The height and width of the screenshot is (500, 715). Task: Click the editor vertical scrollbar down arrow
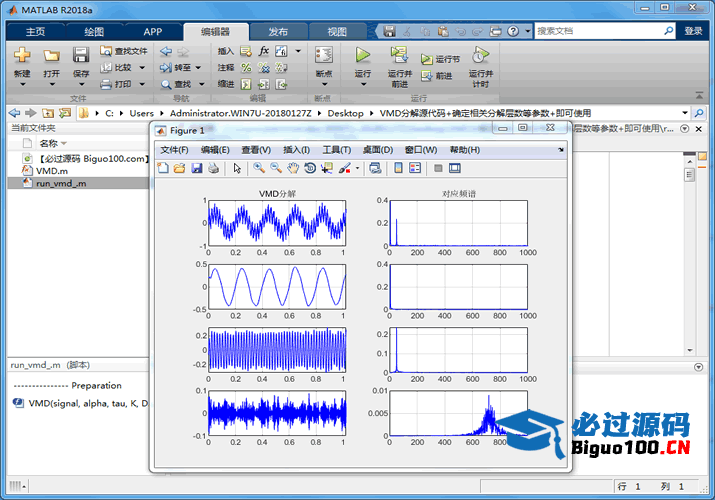point(689,350)
